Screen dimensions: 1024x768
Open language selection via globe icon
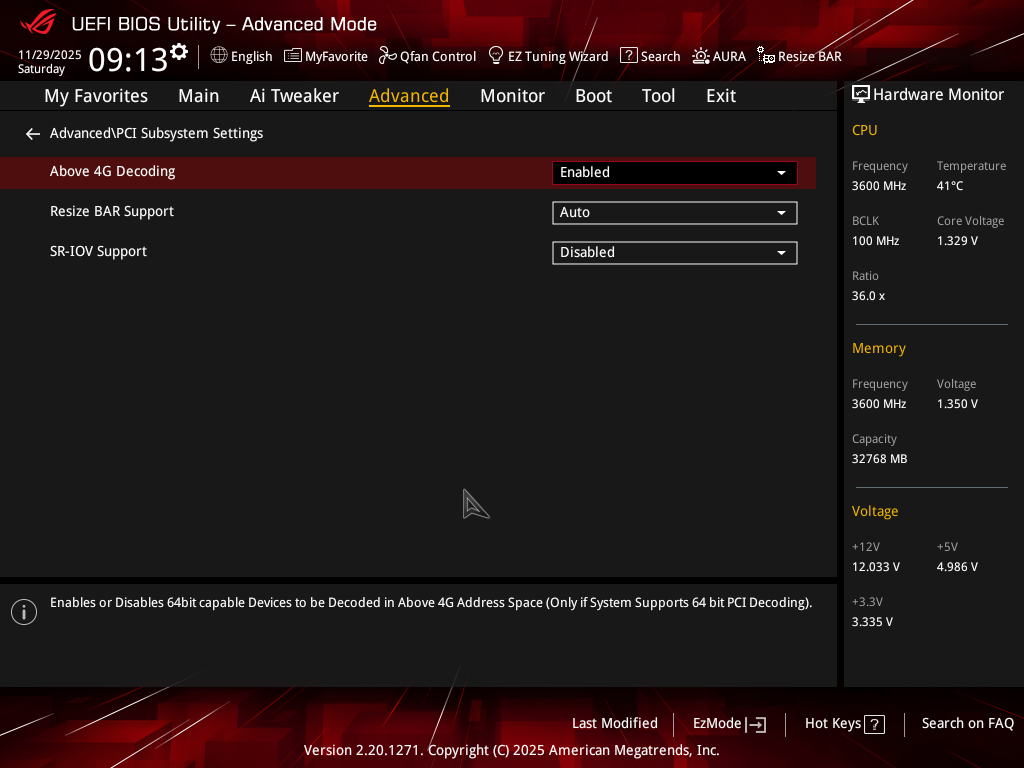click(x=219, y=56)
